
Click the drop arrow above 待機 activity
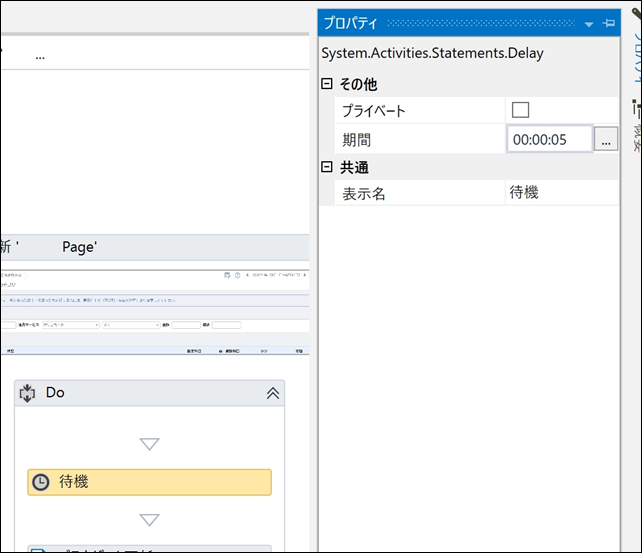click(x=149, y=444)
